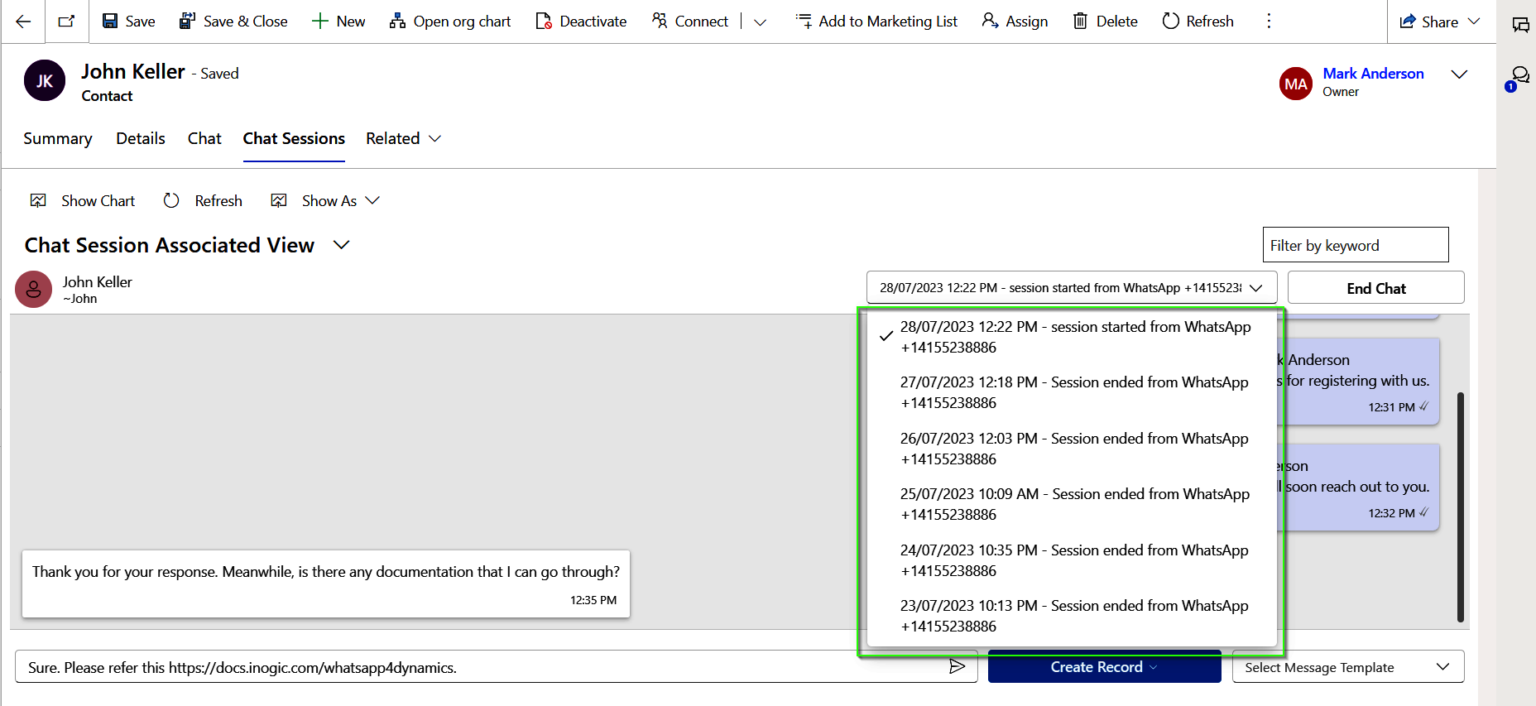
Task: Open Mark Anderson owner link
Action: pos(1372,74)
